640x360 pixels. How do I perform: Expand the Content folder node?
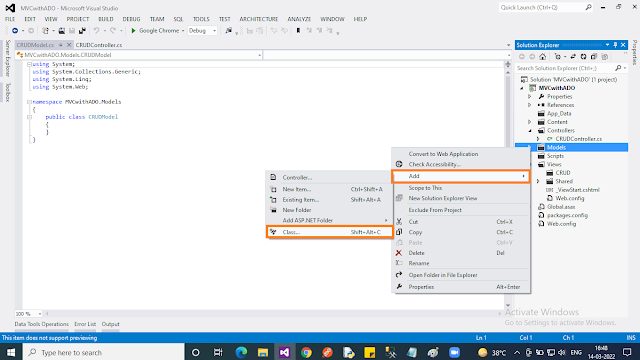point(530,122)
